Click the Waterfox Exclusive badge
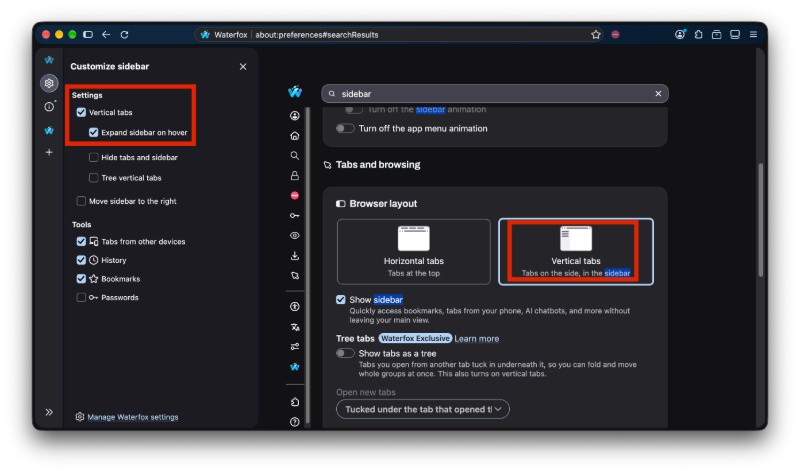Image resolution: width=800 pixels, height=473 pixels. tap(415, 338)
